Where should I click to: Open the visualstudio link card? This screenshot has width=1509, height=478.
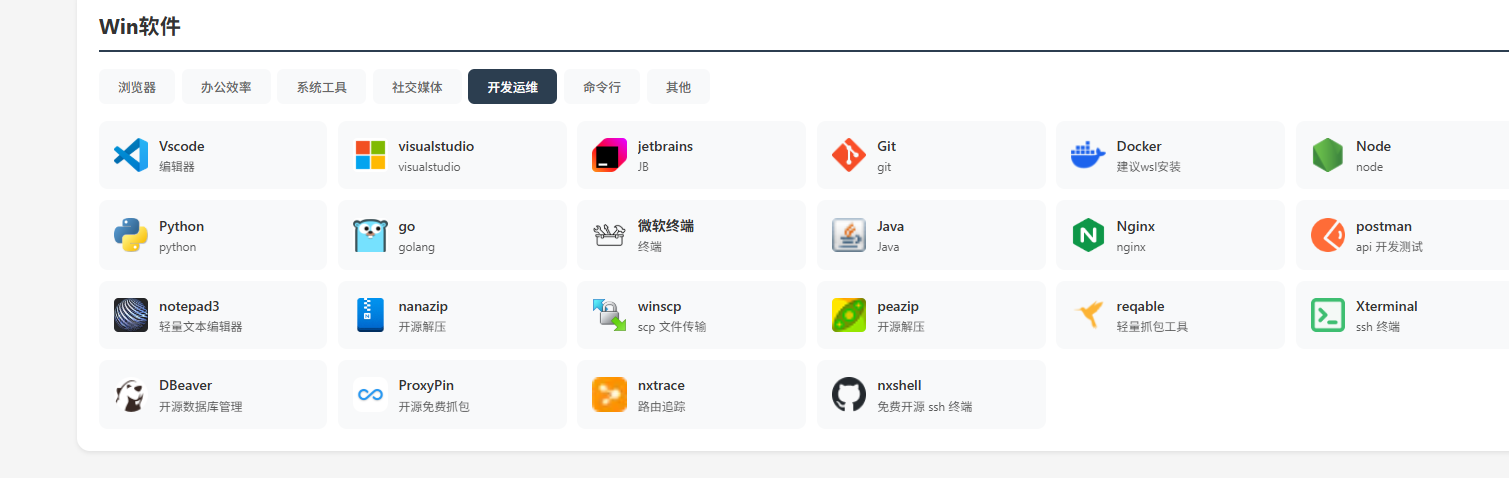click(452, 155)
